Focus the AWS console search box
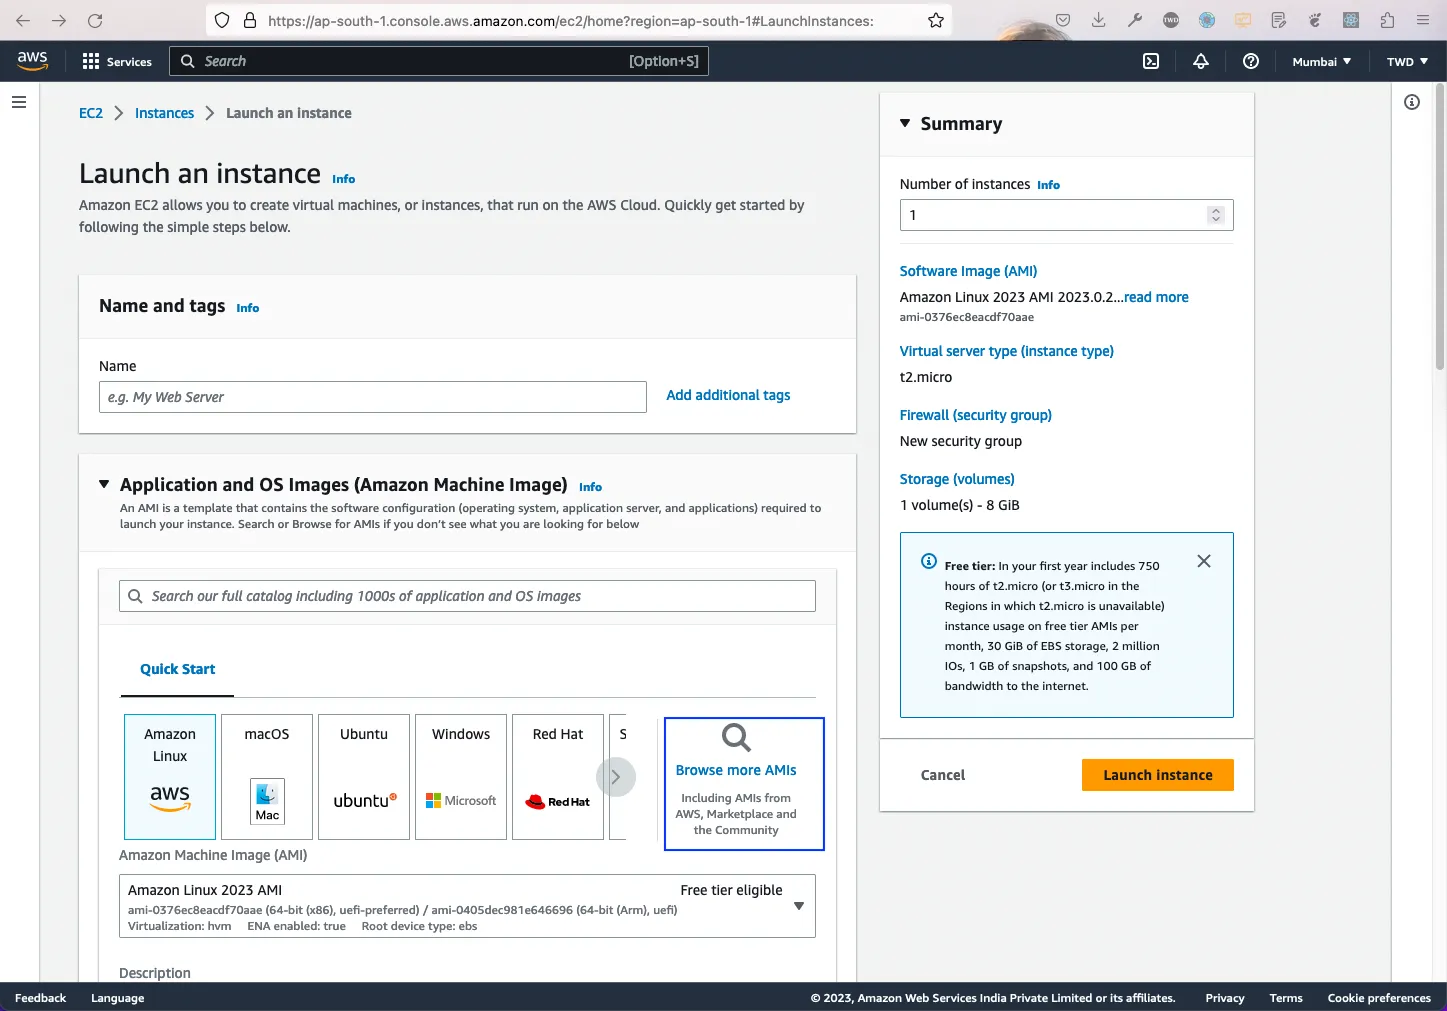Image resolution: width=1447 pixels, height=1011 pixels. tap(439, 61)
